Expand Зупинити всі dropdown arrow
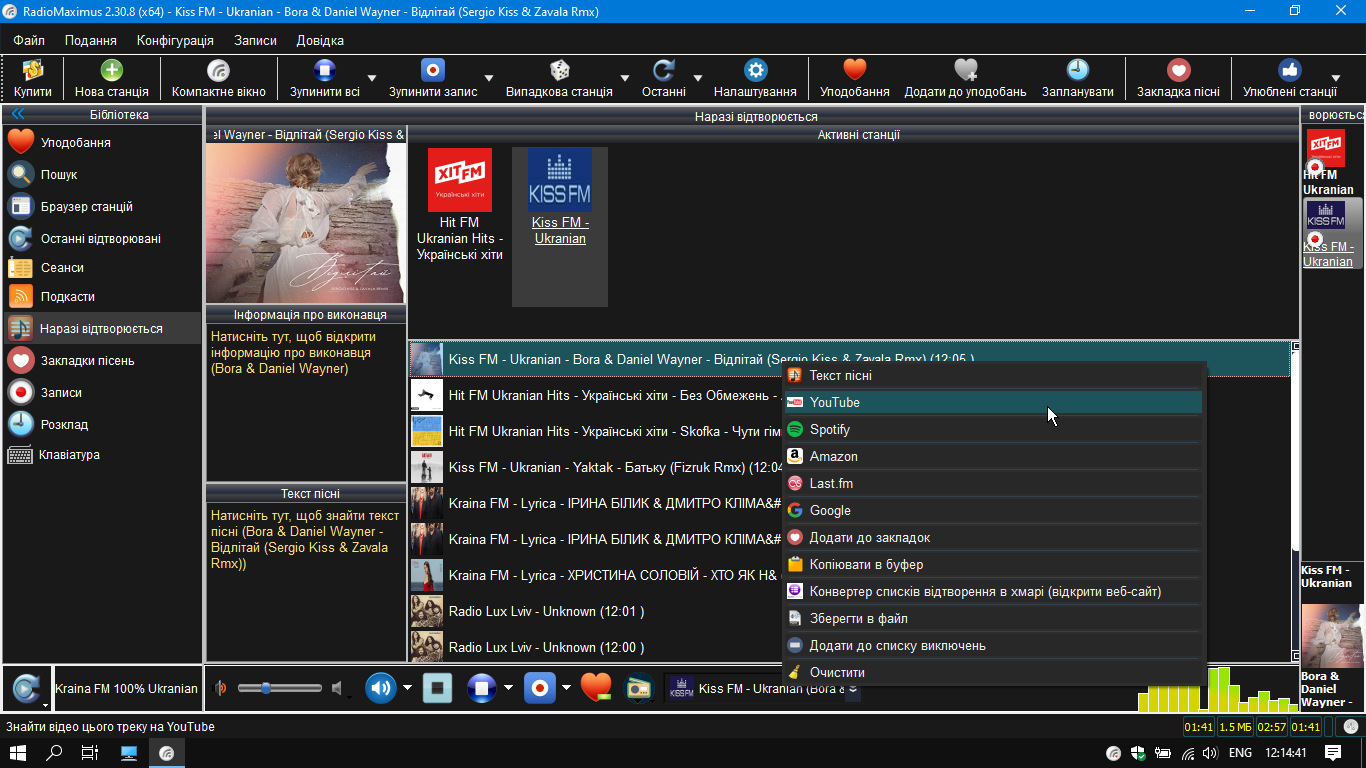 372,78
